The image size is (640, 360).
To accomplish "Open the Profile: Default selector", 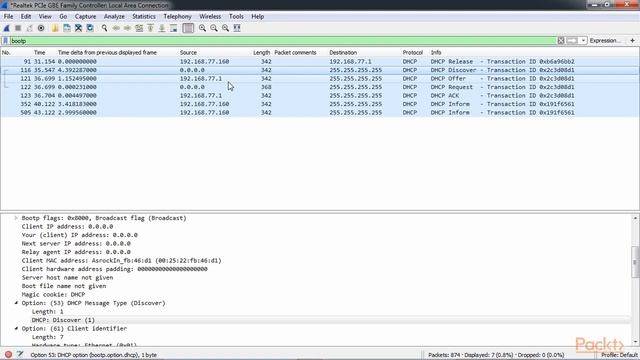I will 618,355.
